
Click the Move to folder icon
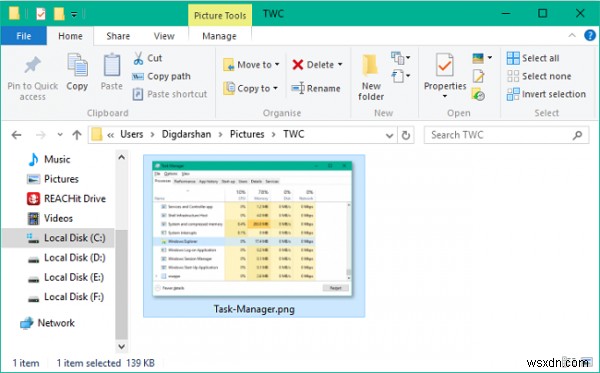point(228,65)
